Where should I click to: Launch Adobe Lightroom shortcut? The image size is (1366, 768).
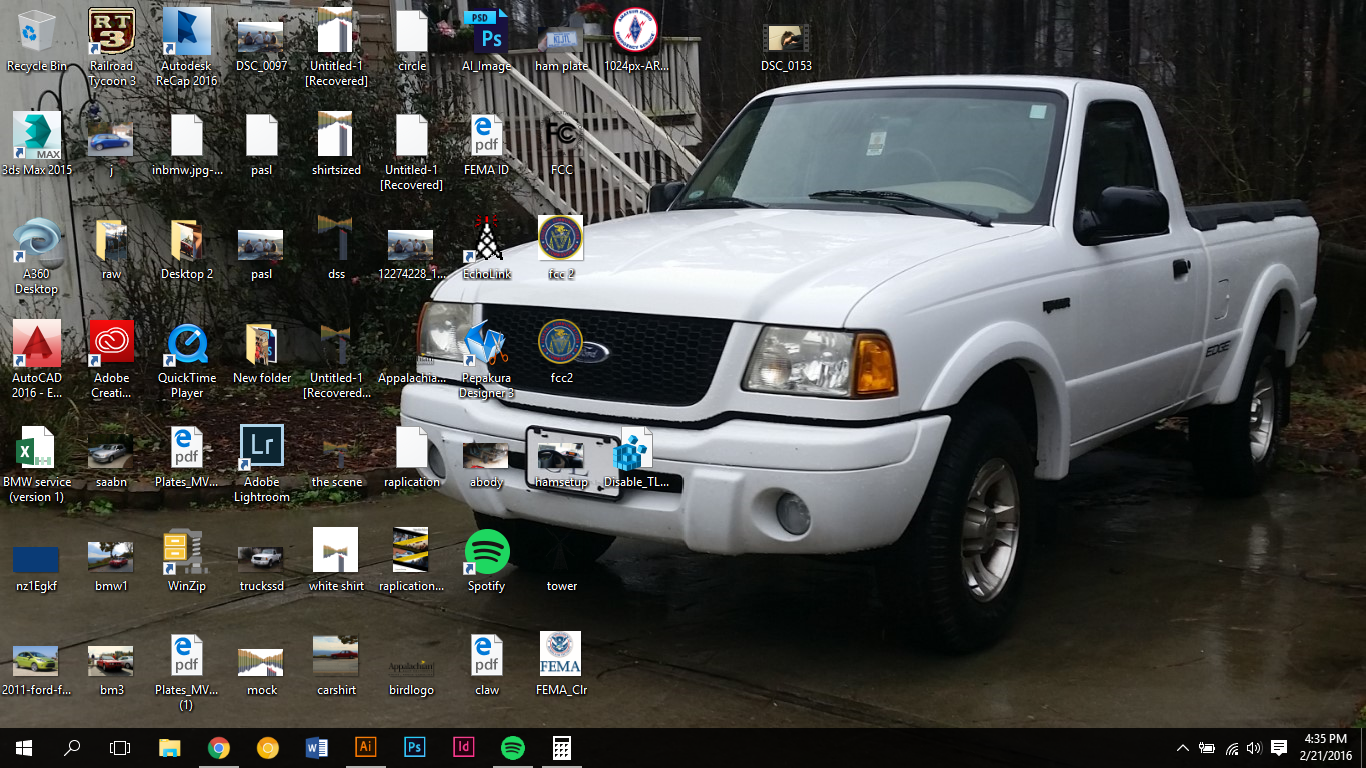click(x=262, y=465)
